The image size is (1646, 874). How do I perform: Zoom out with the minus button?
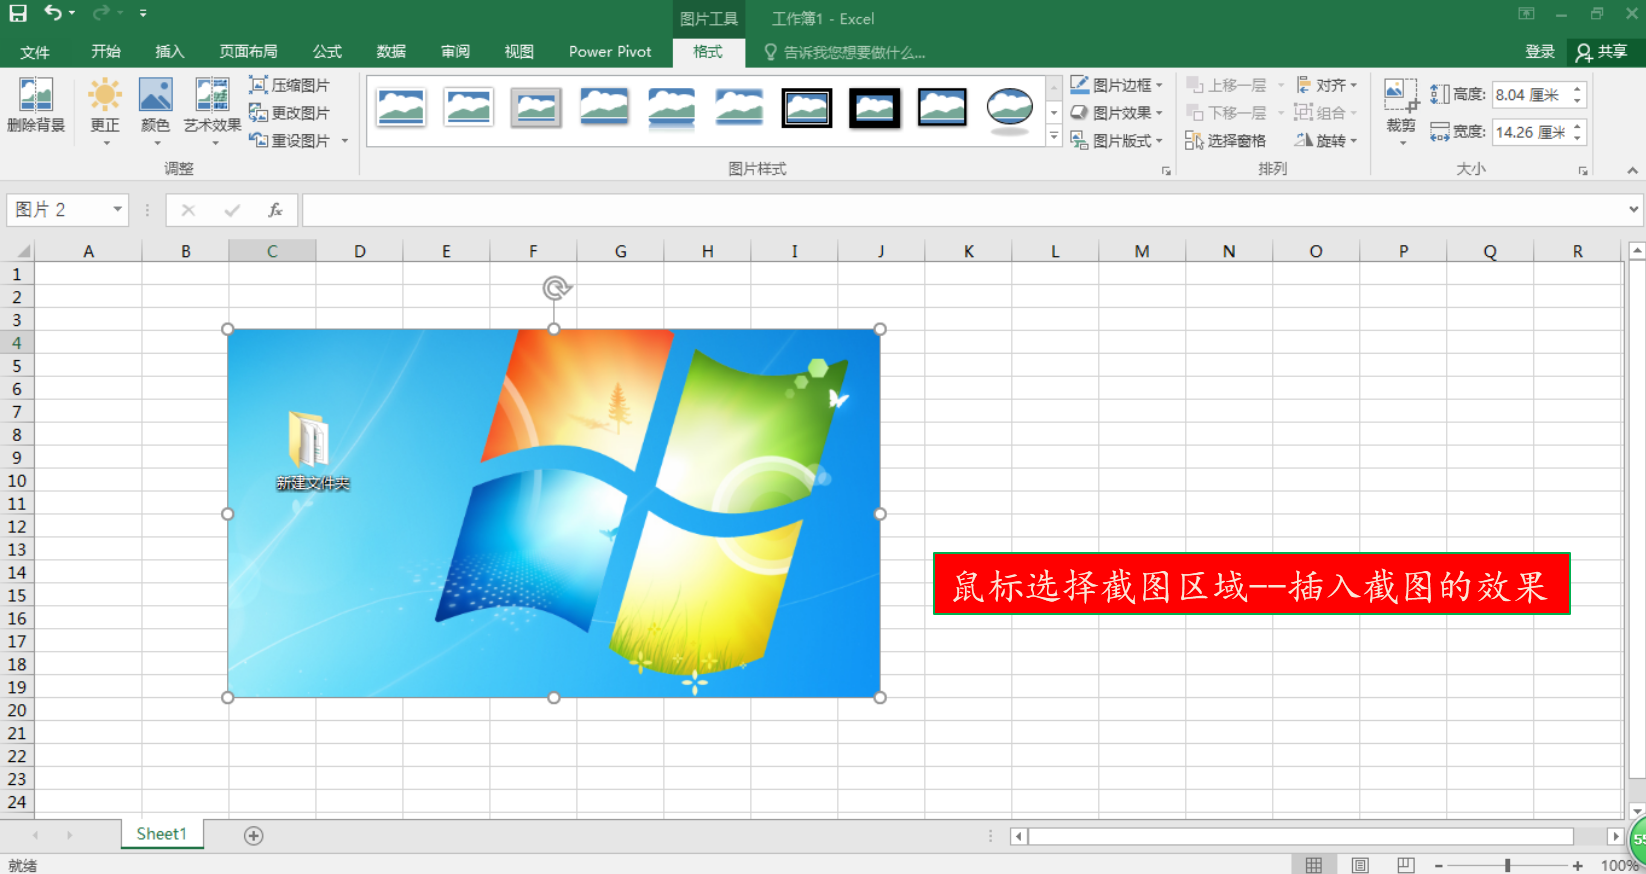1439,866
